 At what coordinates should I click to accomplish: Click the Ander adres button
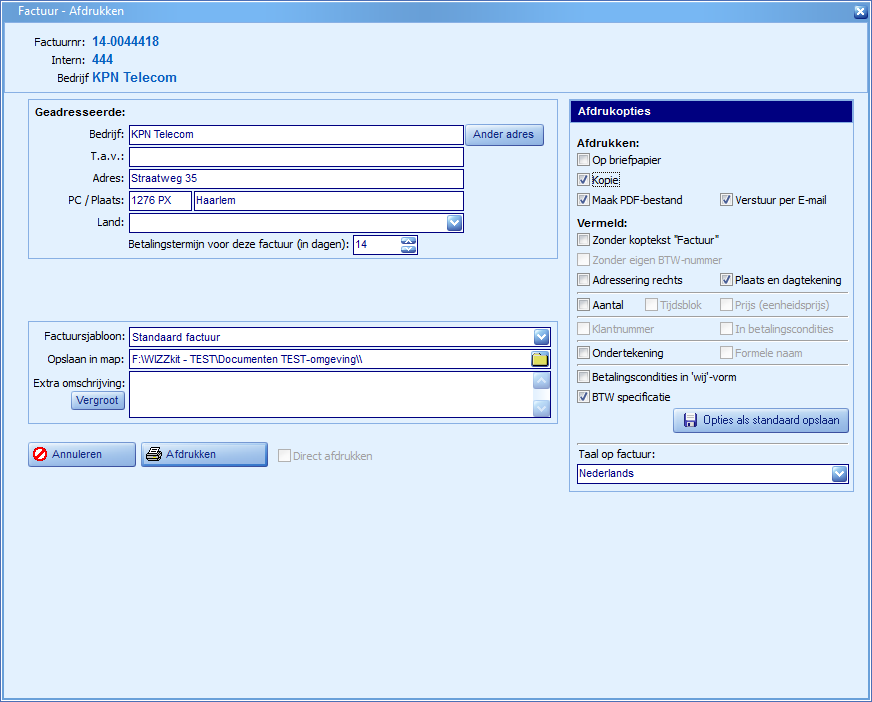504,135
